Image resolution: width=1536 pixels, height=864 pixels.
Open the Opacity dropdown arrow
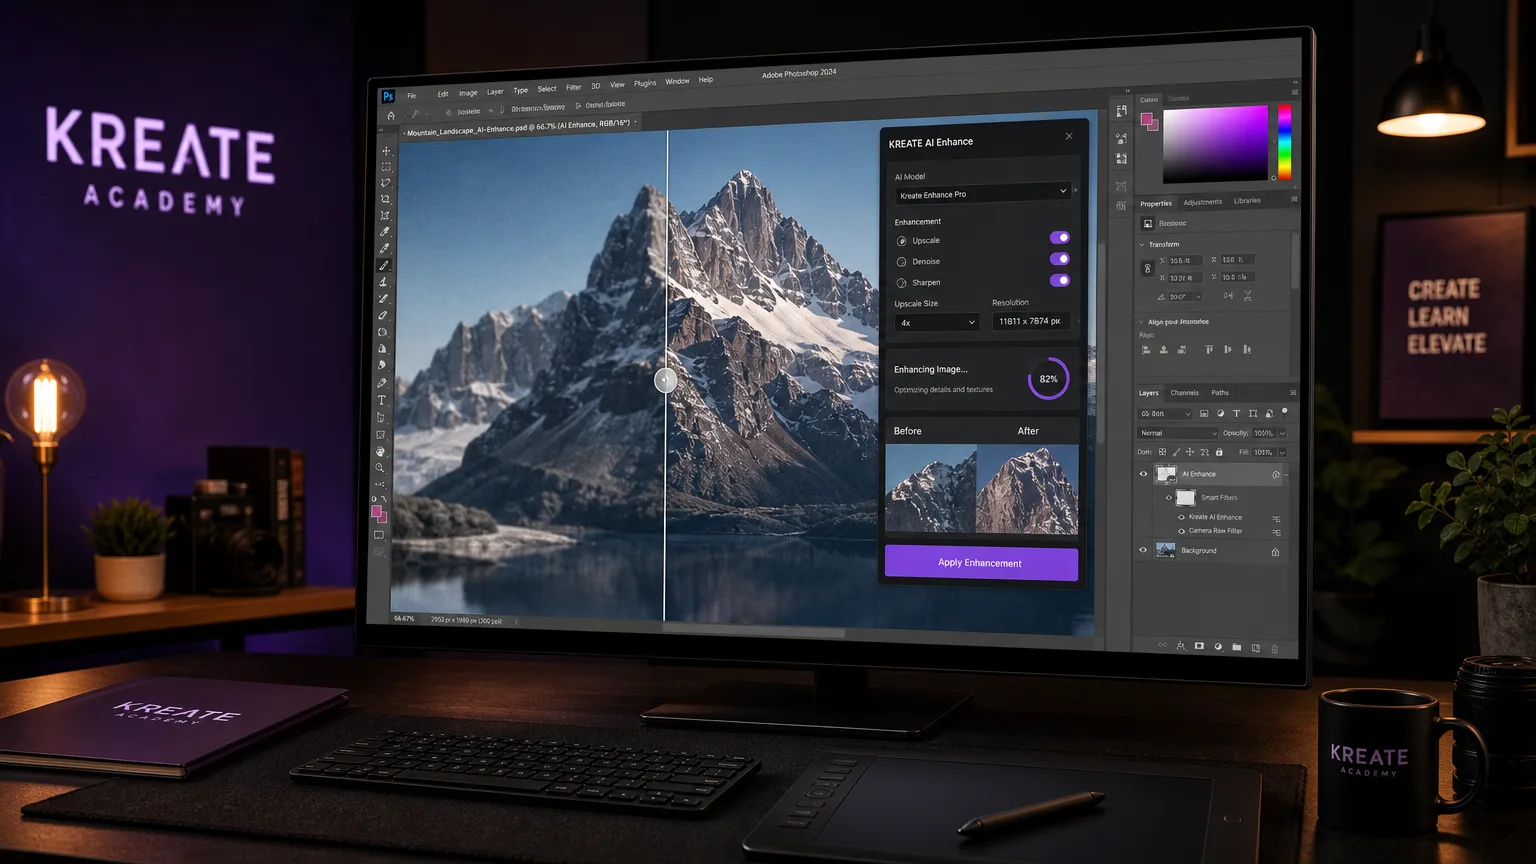[1283, 433]
